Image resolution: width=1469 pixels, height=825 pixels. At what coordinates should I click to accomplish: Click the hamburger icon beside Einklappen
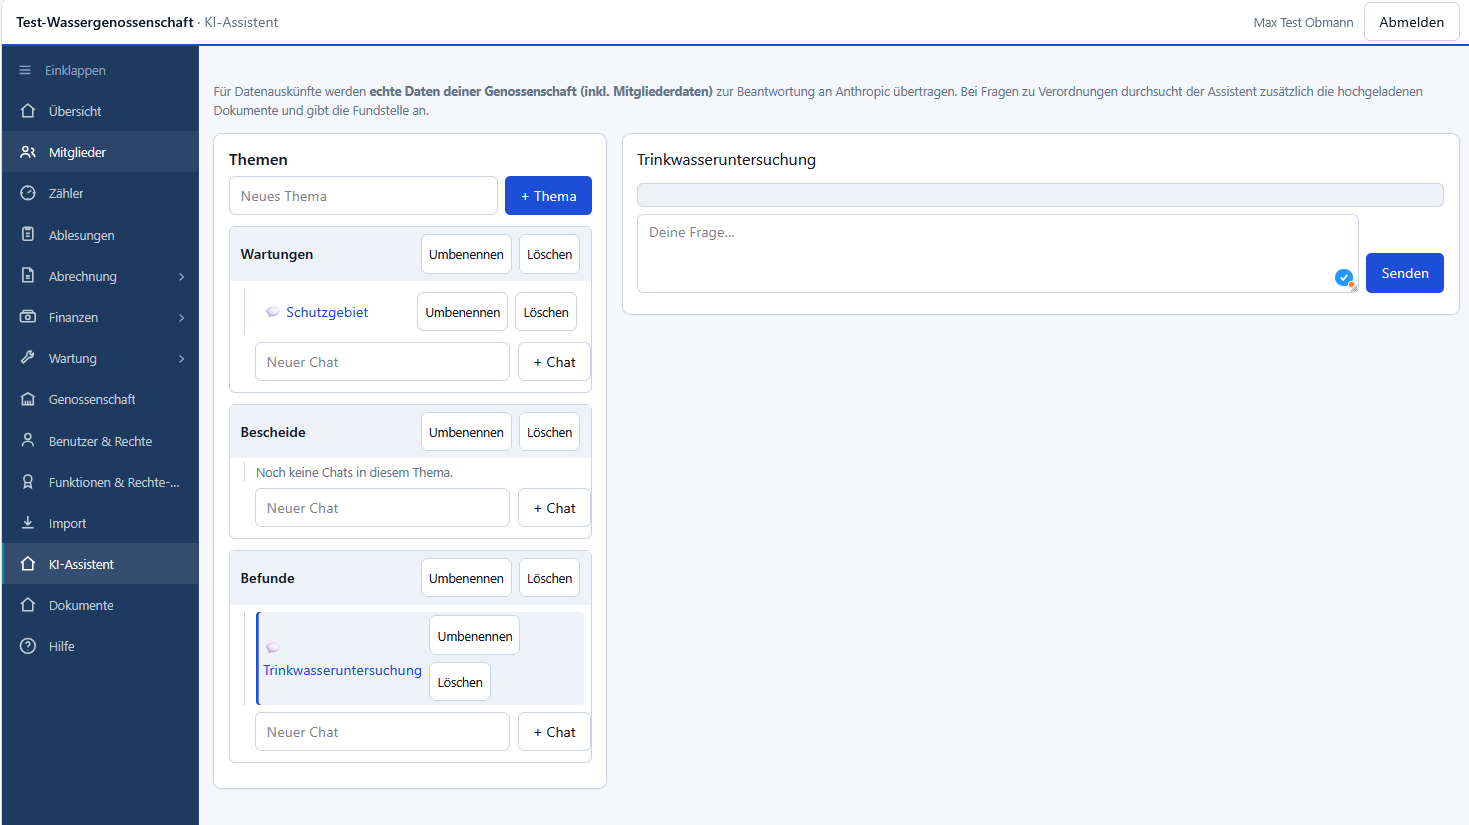point(25,70)
